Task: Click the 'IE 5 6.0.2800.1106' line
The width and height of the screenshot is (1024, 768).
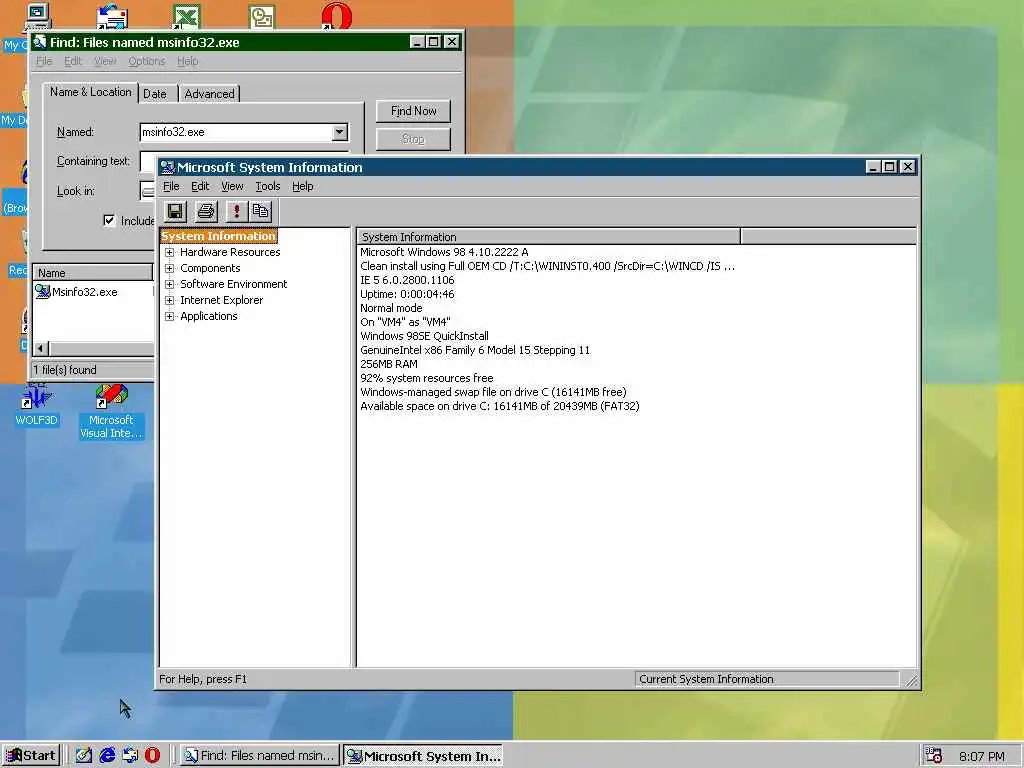Action: click(407, 280)
